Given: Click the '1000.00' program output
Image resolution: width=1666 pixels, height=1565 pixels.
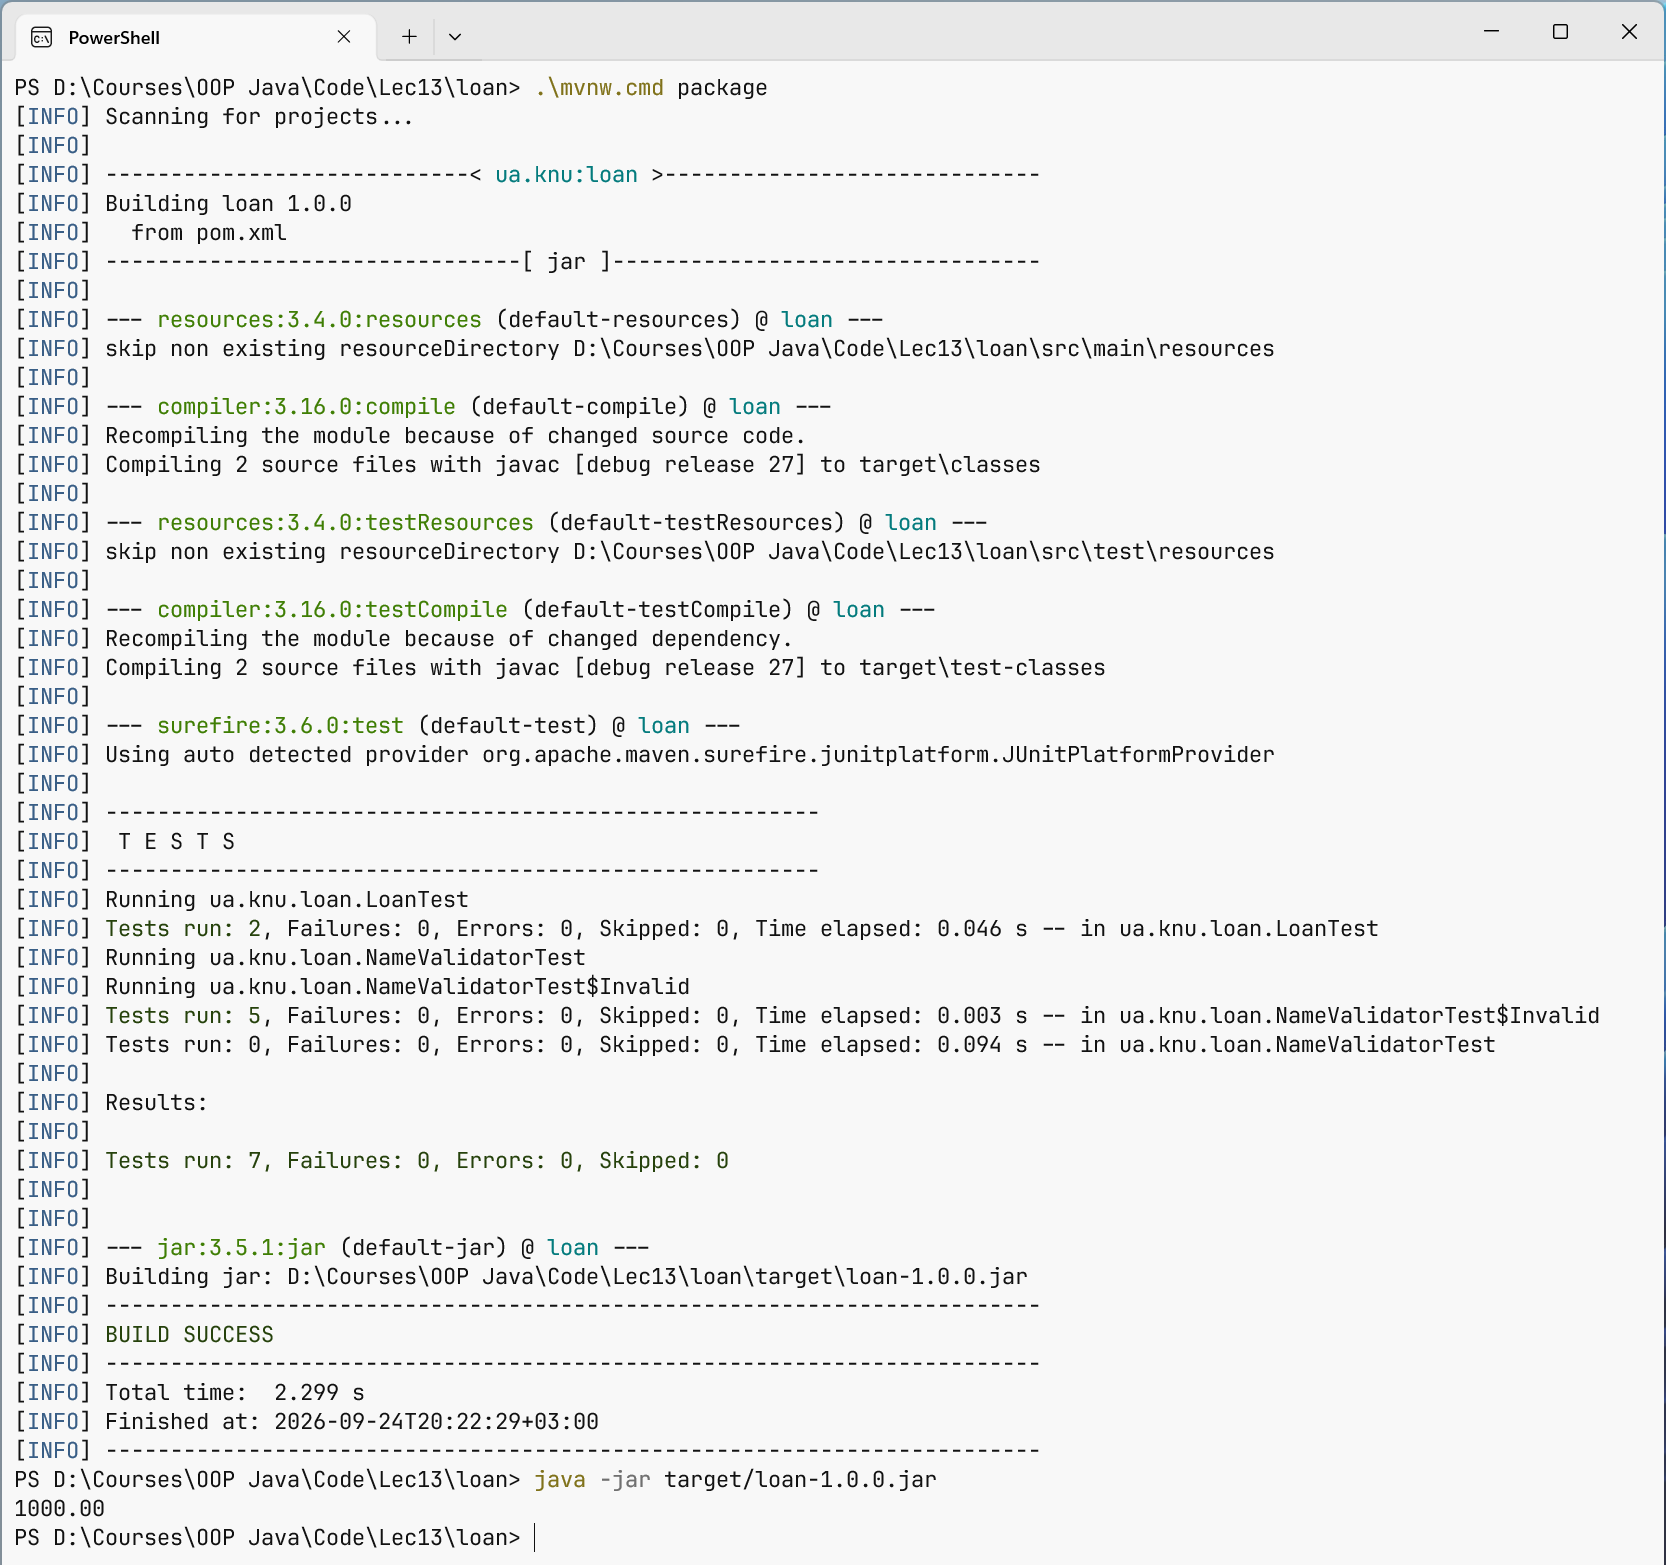Looking at the screenshot, I should tap(59, 1509).
